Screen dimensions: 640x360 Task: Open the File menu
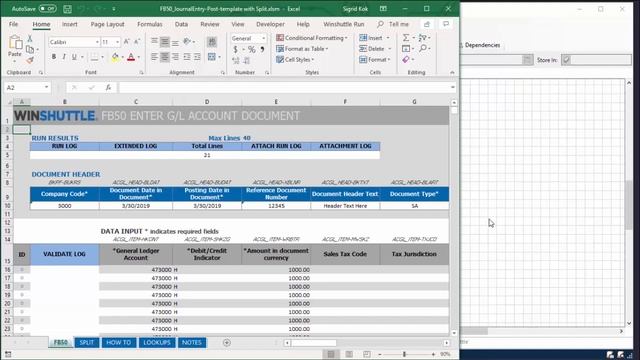coord(13,24)
